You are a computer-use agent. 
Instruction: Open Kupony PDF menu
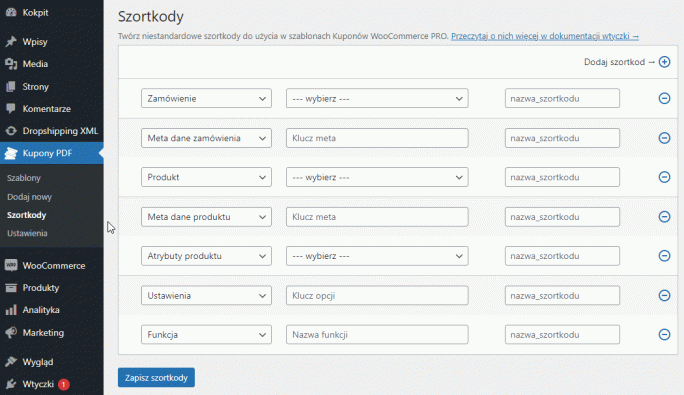coord(51,153)
